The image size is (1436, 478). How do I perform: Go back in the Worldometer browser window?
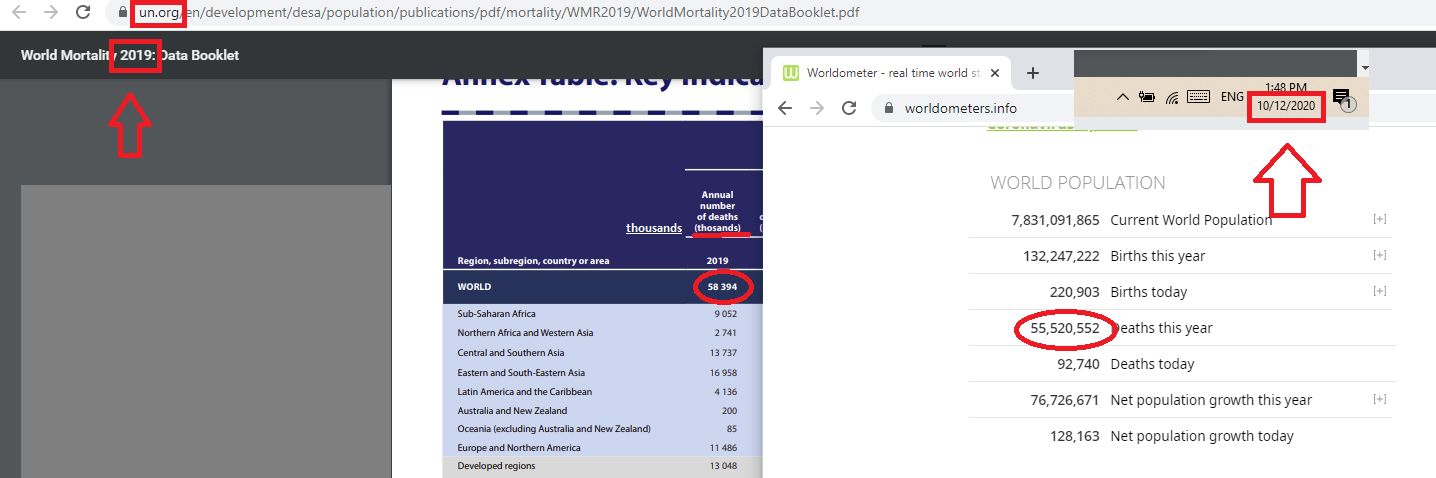tap(785, 108)
